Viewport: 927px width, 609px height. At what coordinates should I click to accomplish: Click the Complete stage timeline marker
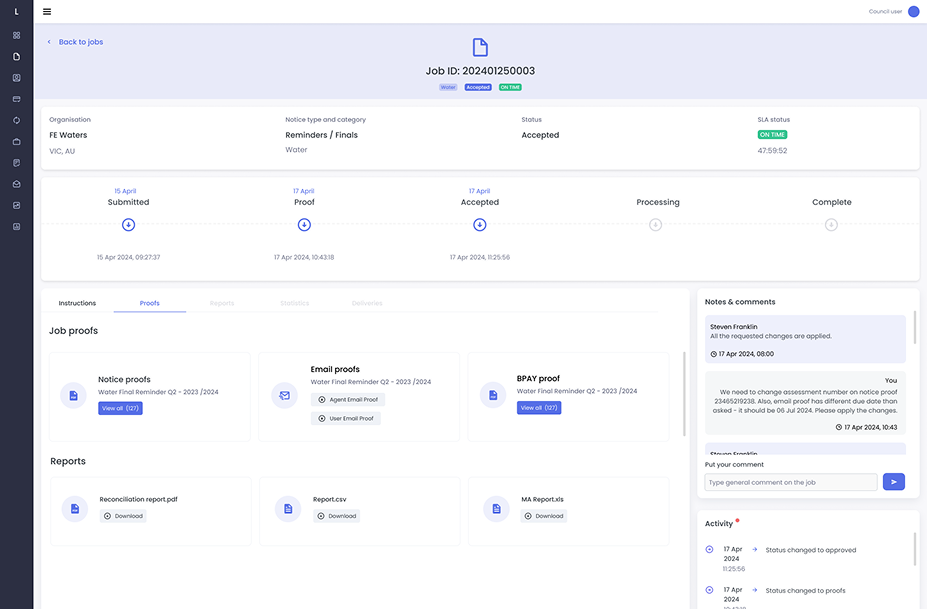pos(831,225)
